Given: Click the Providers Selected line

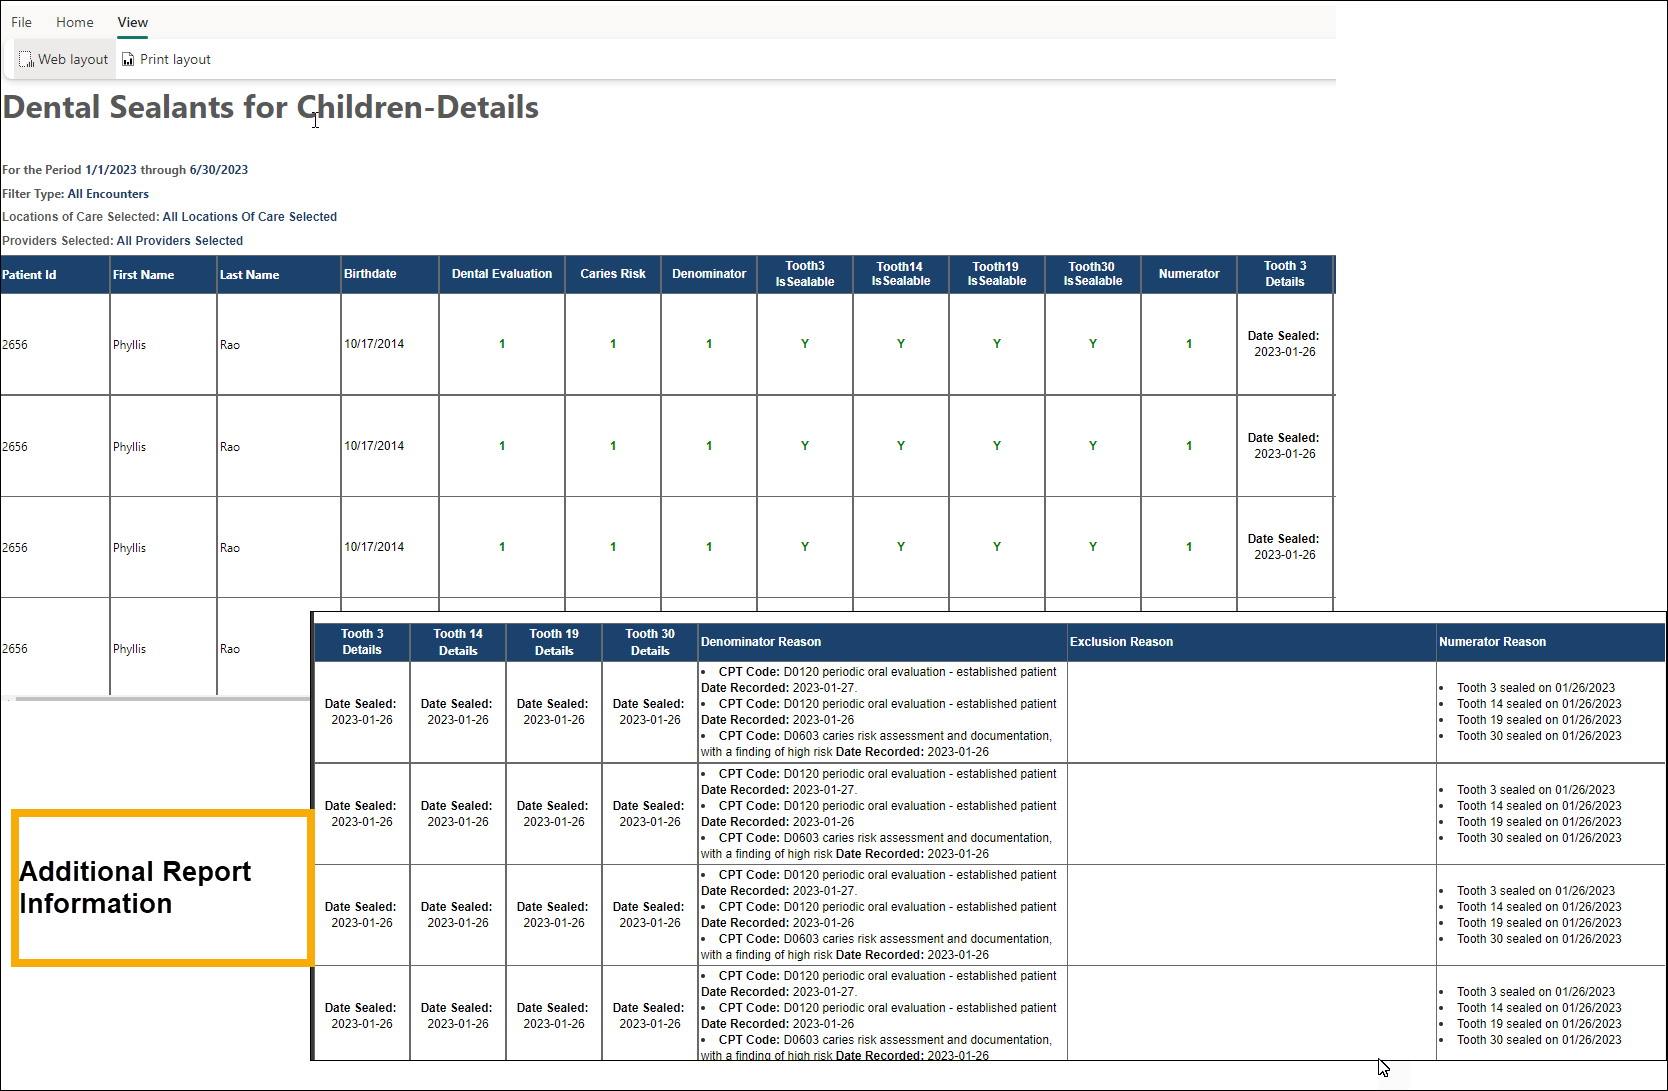Looking at the screenshot, I should 122,241.
